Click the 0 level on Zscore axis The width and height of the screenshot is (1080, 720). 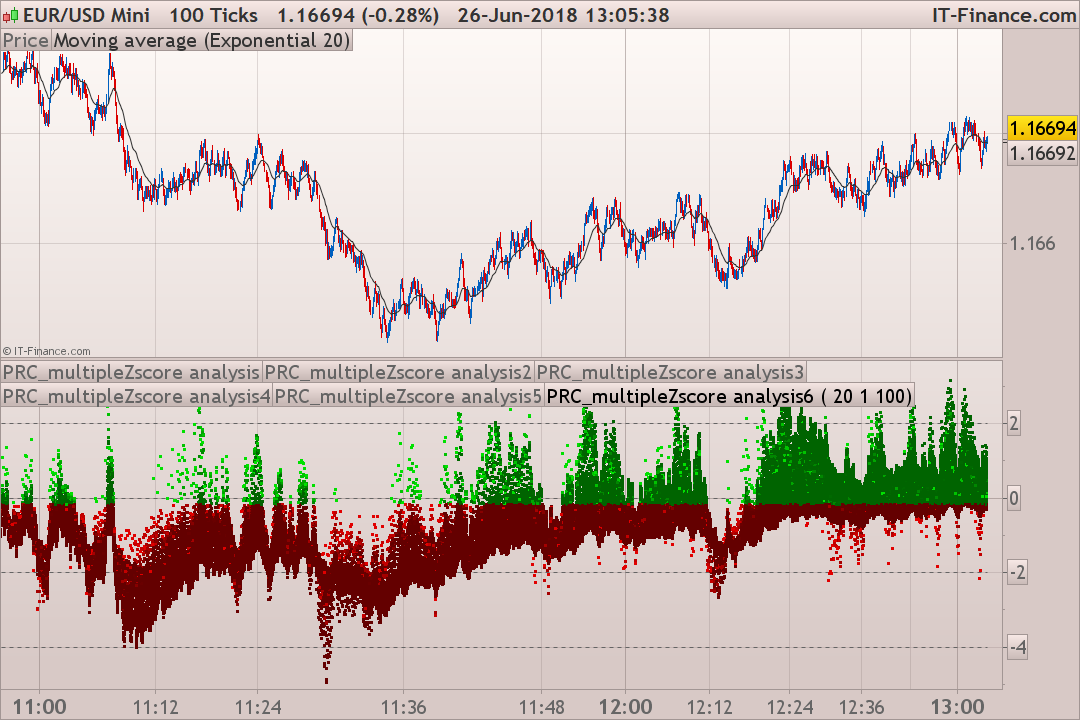click(1014, 498)
